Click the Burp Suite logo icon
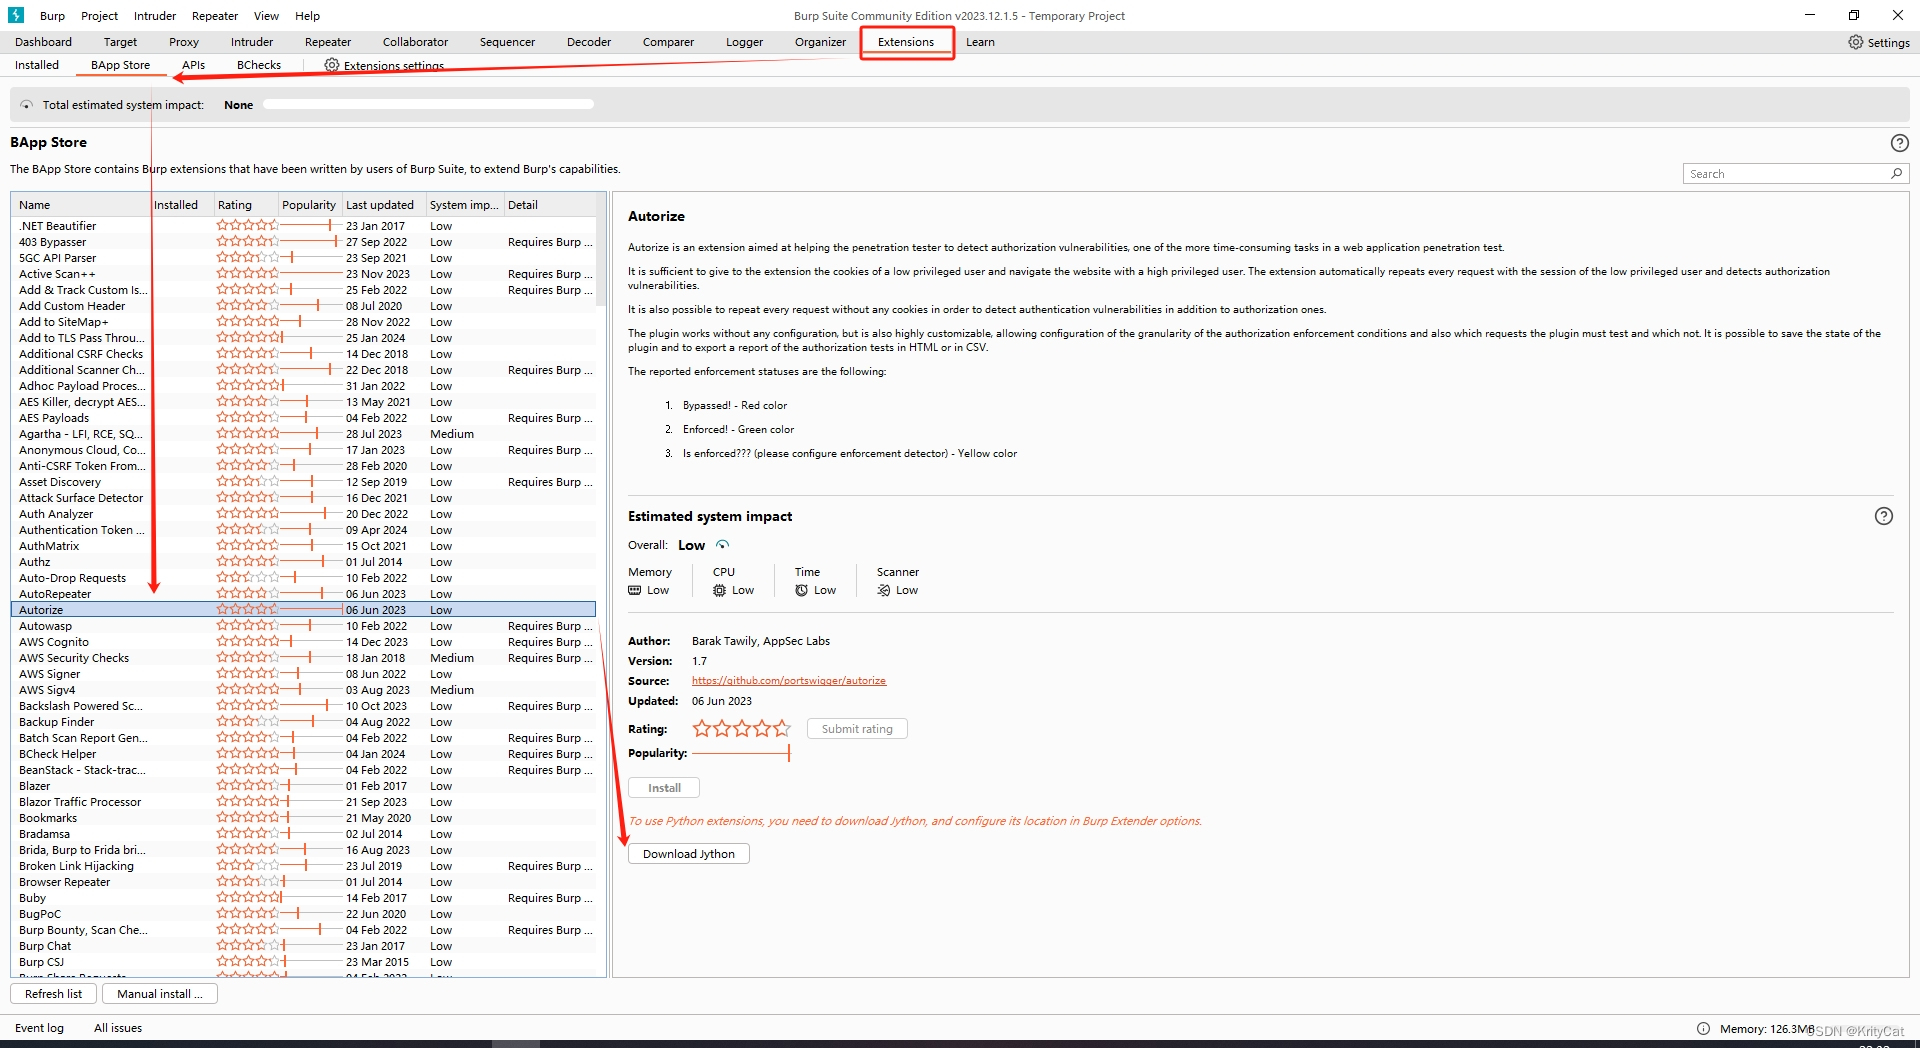 coord(15,15)
